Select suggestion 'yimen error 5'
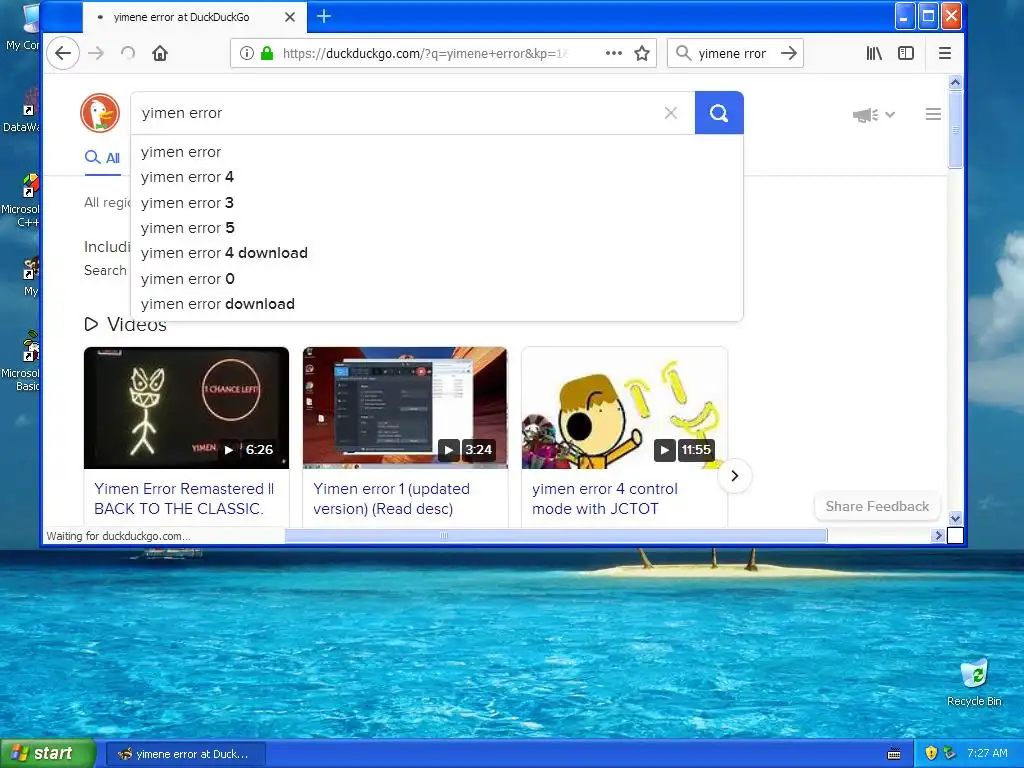 437,228
